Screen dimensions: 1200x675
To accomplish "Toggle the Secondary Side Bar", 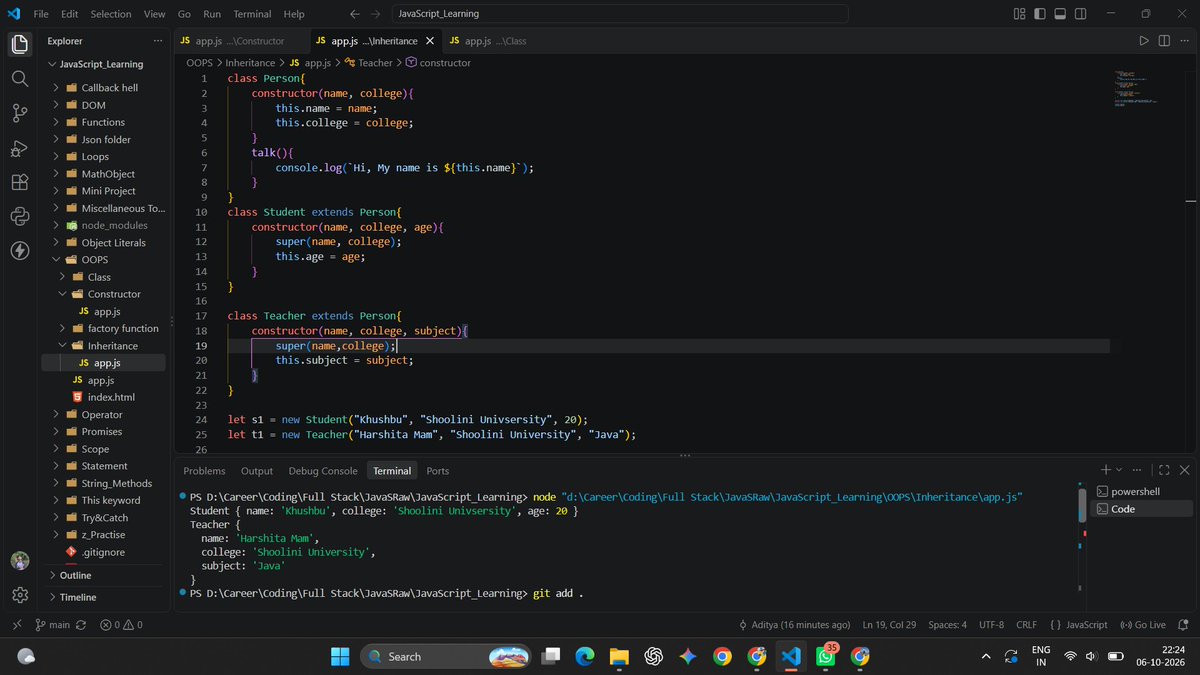I will pyautogui.click(x=1080, y=14).
